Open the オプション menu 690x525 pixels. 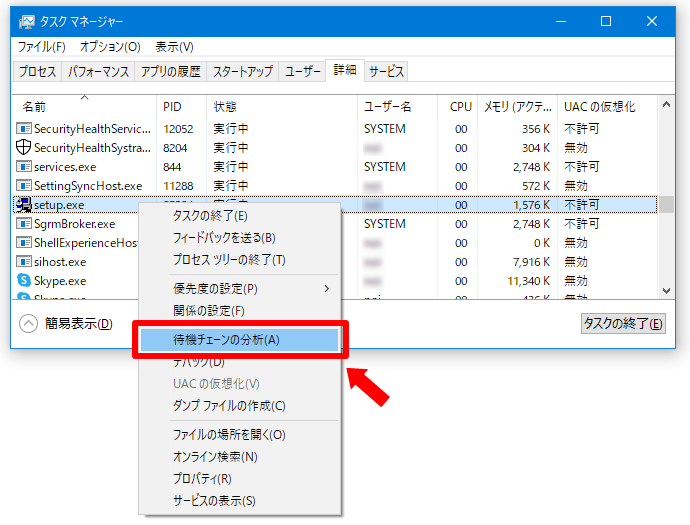[x=110, y=47]
